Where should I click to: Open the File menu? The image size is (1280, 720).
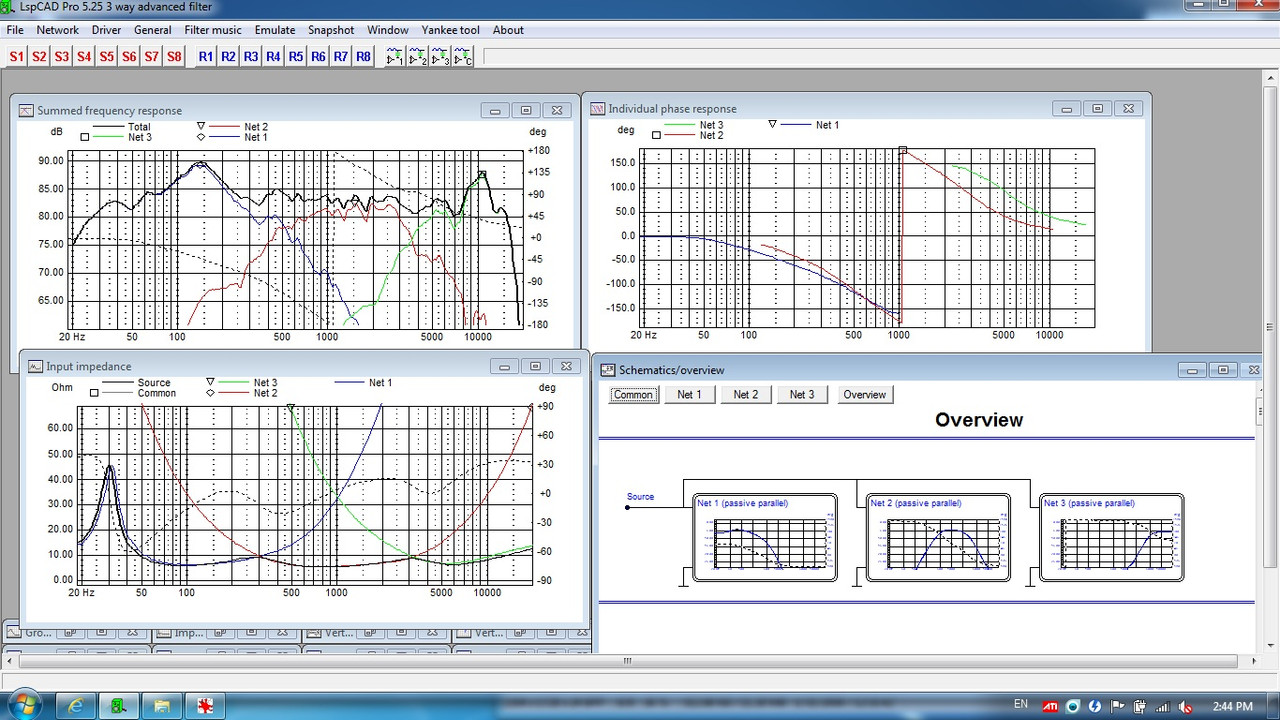[15, 30]
